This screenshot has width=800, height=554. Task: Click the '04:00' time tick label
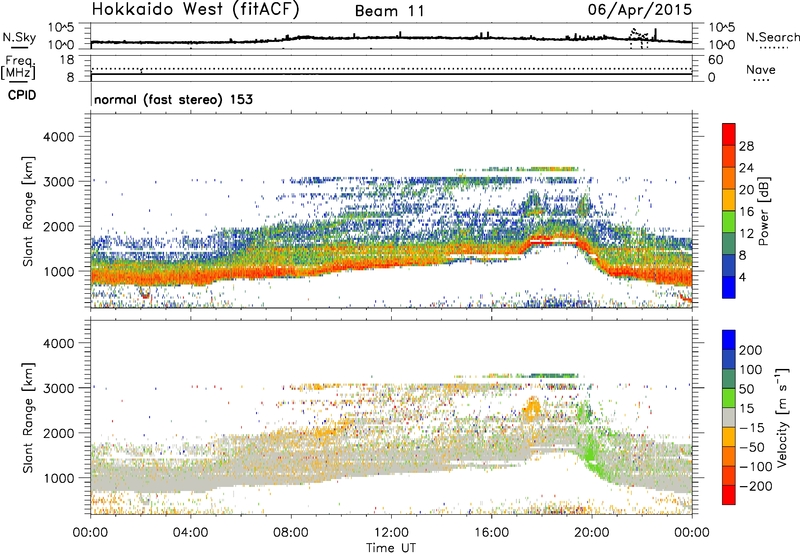coord(190,533)
